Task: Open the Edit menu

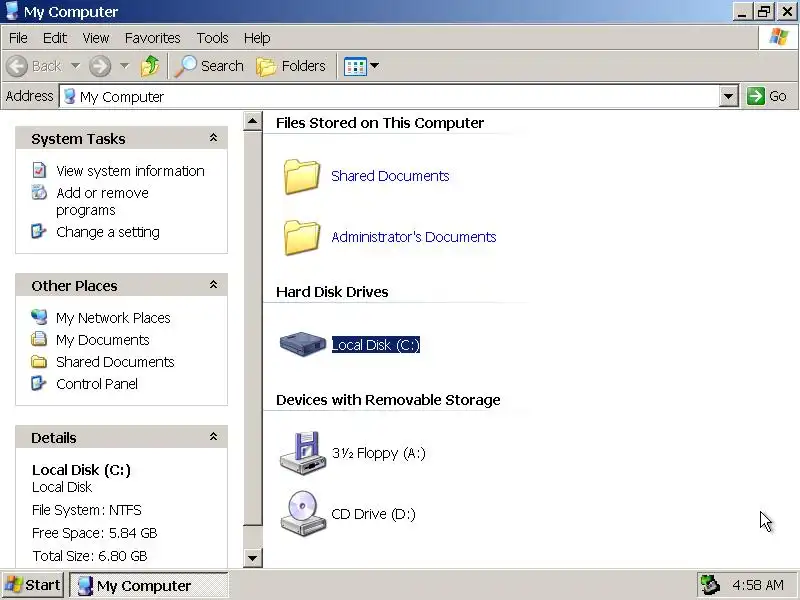Action: coord(55,38)
